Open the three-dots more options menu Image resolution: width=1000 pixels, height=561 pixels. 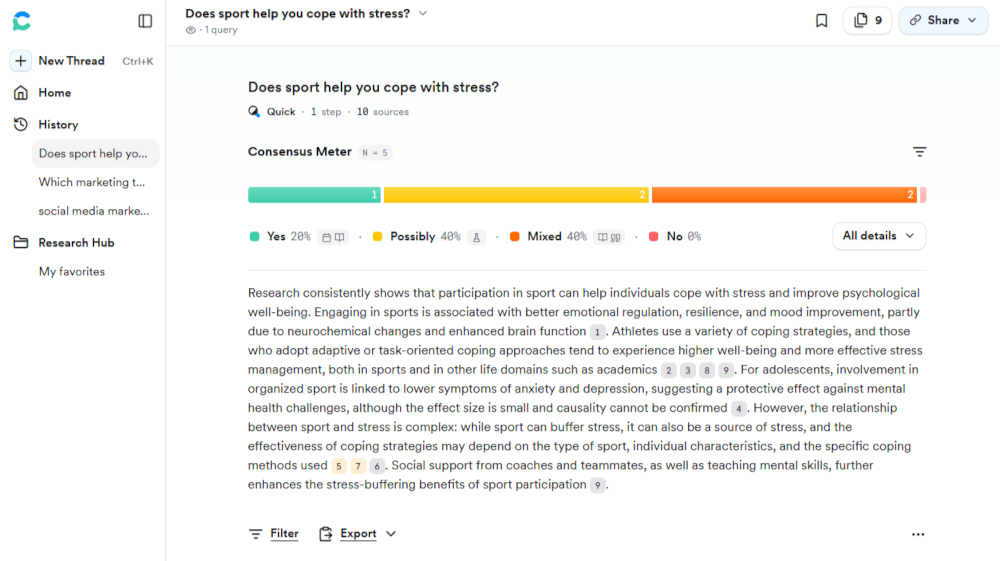pos(918,535)
